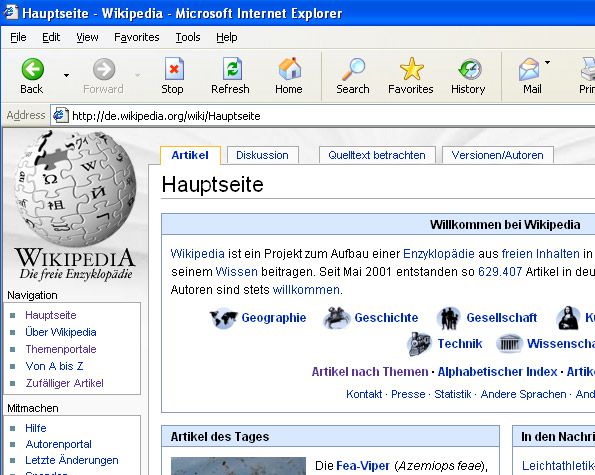The width and height of the screenshot is (595, 475).
Task: Click the Mail envelope icon
Action: (529, 69)
